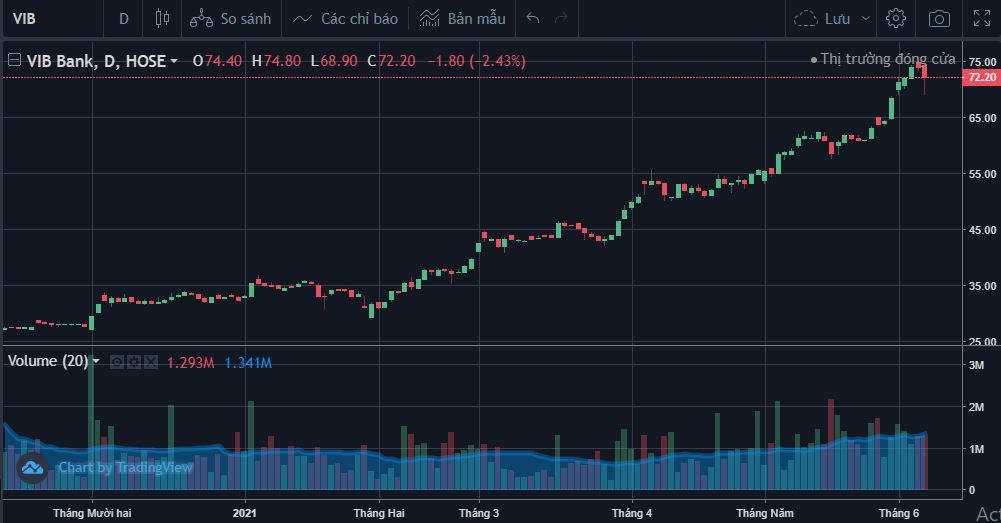The height and width of the screenshot is (523, 1001).
Task: Toggle fullscreen mode icon
Action: pos(982,18)
